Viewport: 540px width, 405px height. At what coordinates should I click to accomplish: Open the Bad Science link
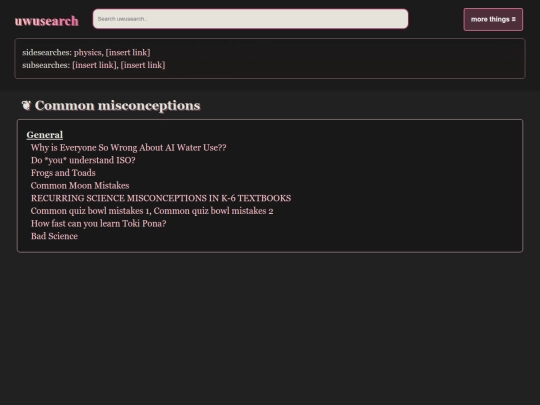click(x=54, y=236)
